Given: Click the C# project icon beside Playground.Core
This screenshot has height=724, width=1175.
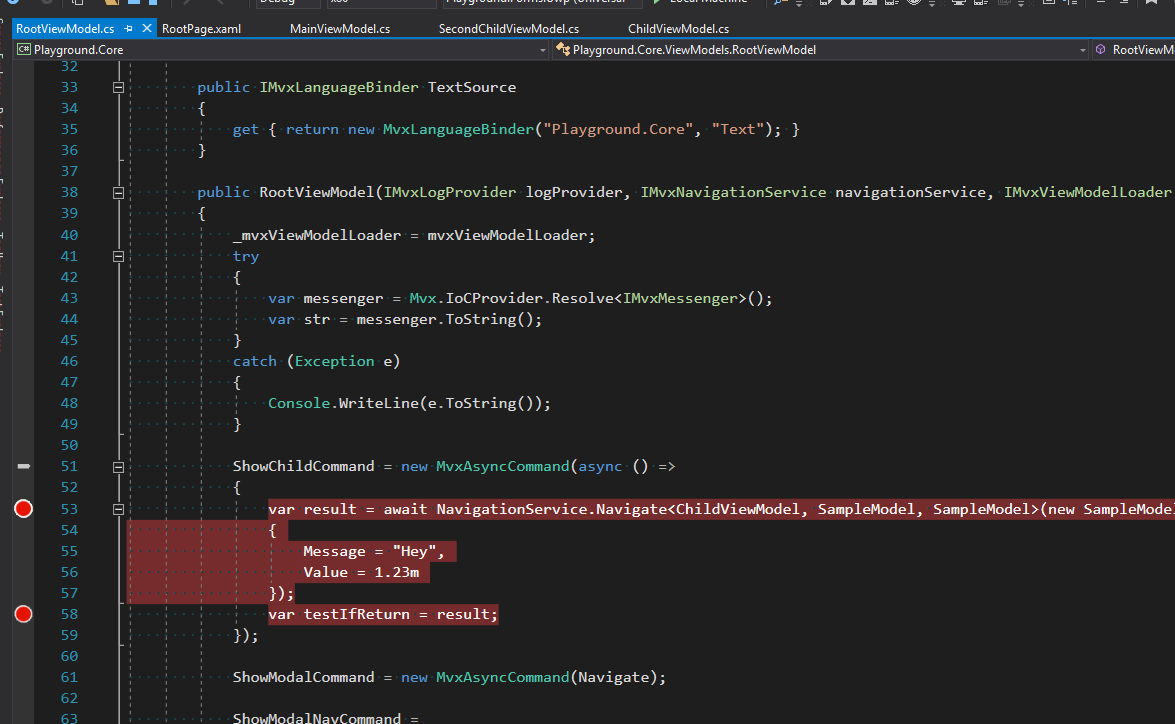Looking at the screenshot, I should click(24, 49).
